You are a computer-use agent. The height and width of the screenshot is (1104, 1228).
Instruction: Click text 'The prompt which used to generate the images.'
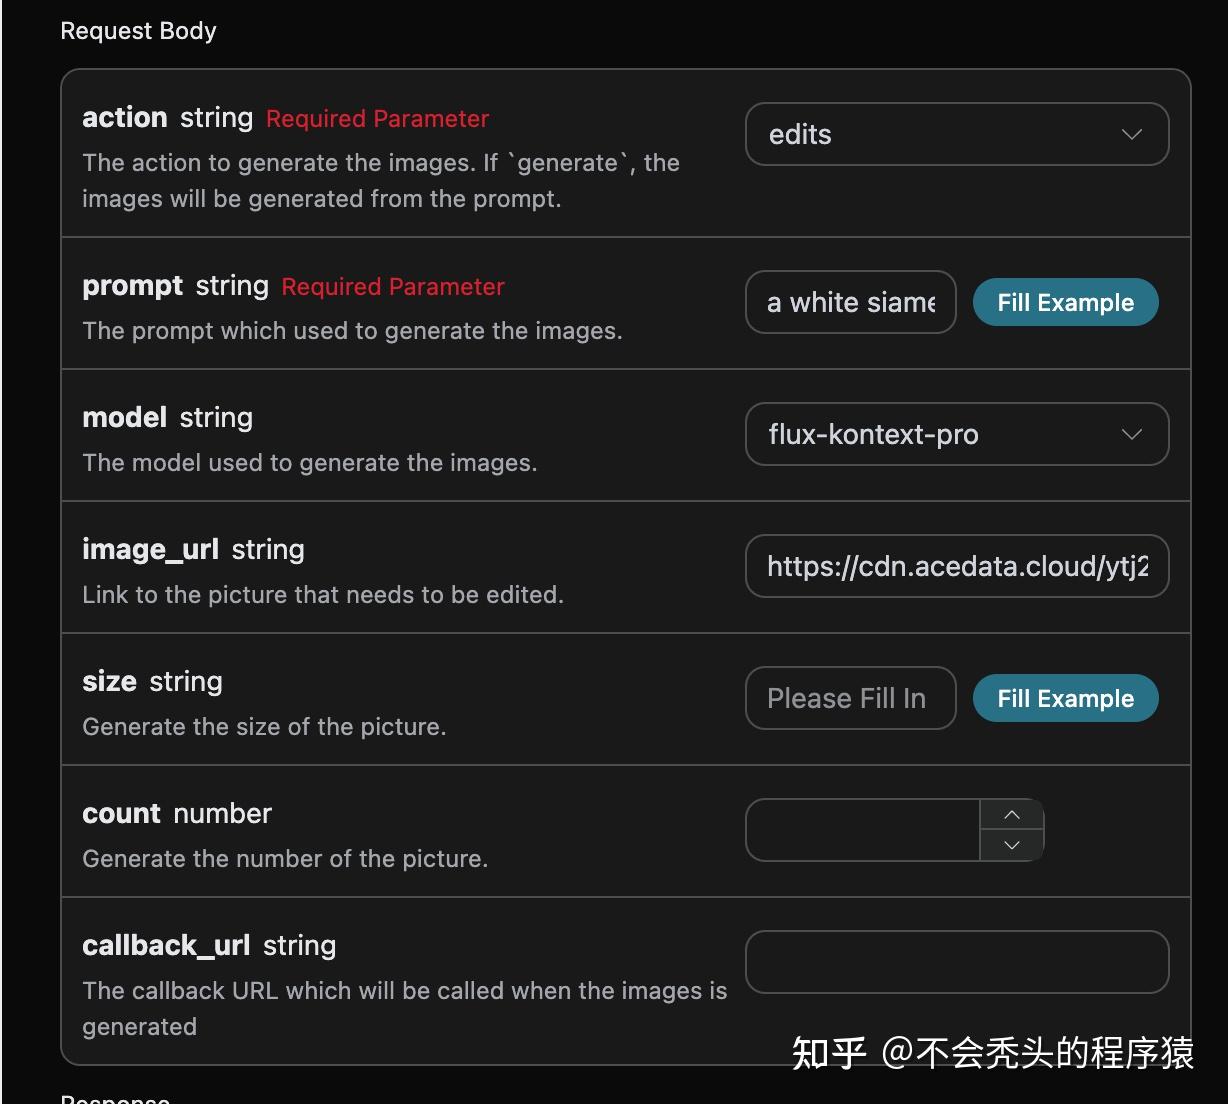(352, 331)
